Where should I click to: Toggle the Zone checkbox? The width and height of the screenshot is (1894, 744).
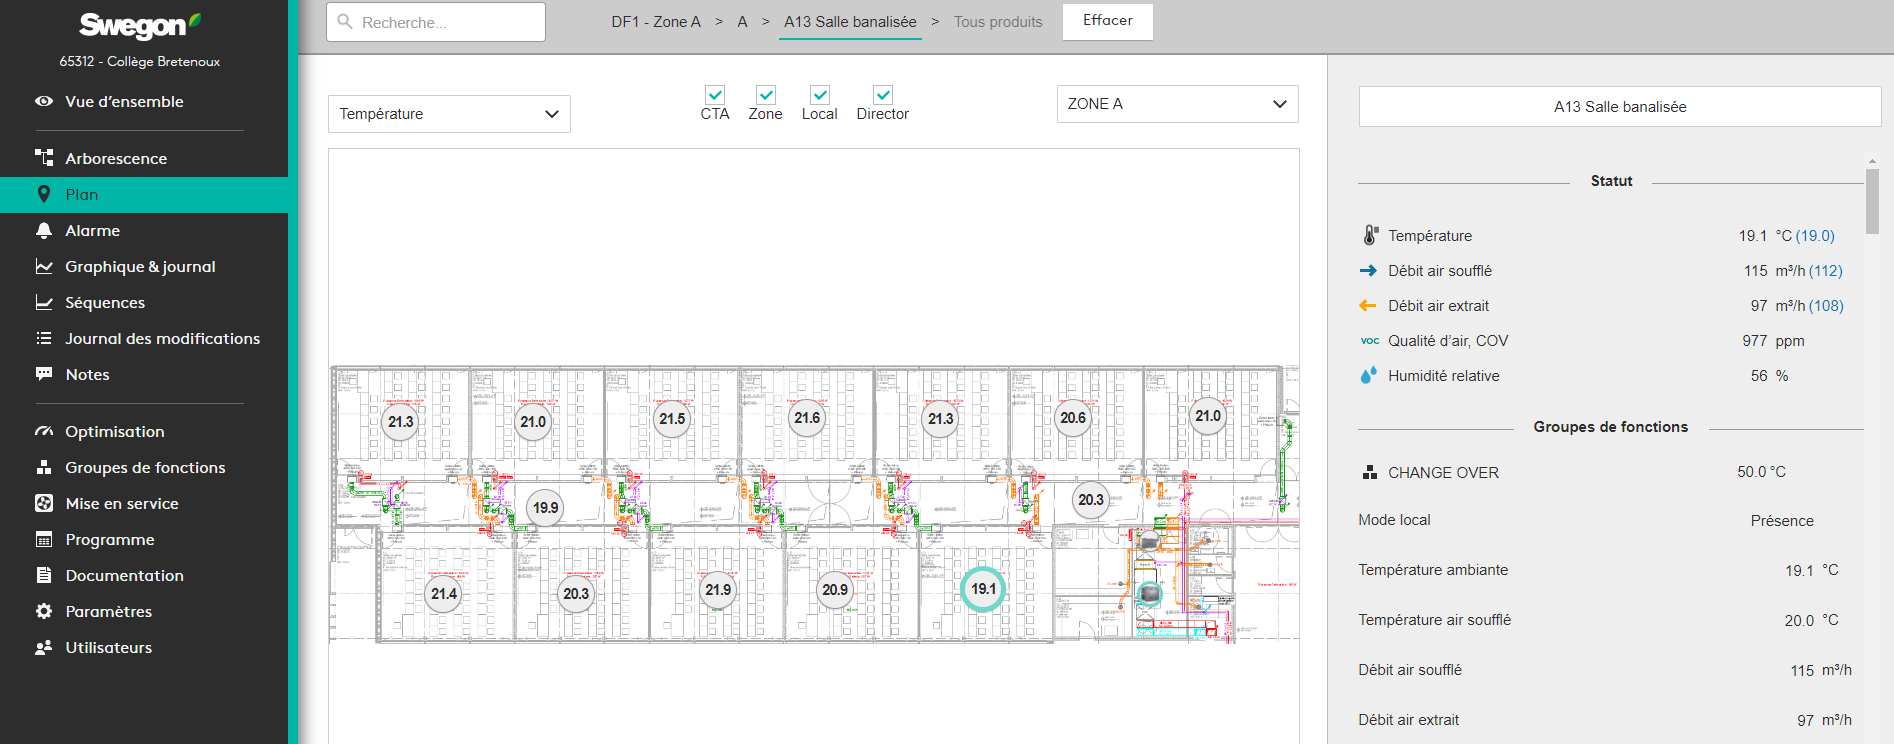[x=766, y=95]
